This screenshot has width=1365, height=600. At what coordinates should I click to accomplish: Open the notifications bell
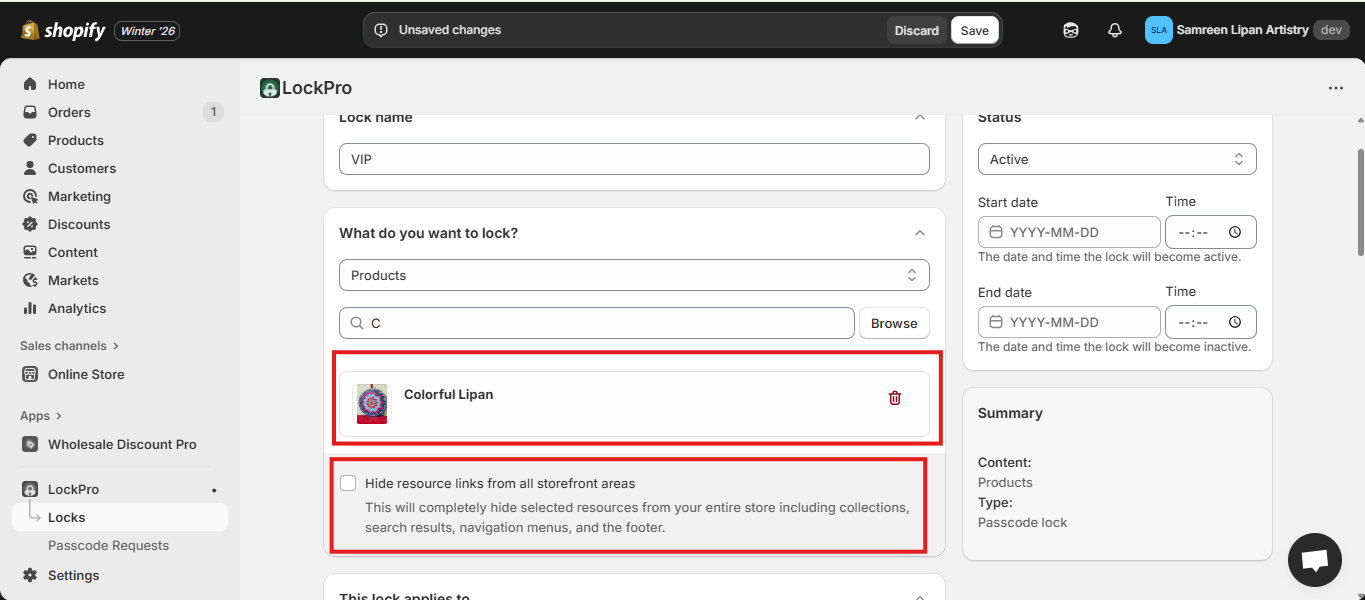click(1115, 30)
